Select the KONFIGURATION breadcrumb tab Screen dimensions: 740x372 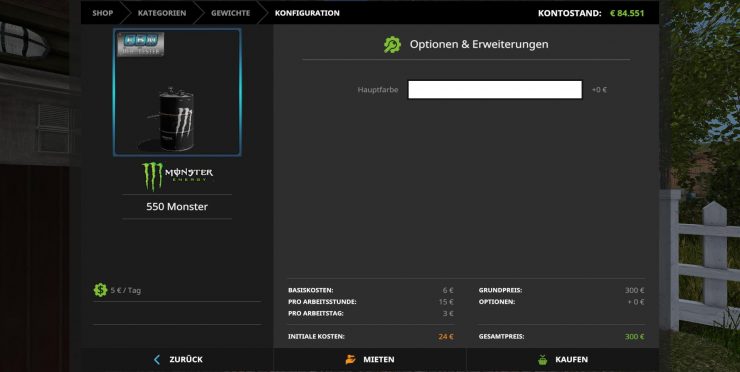pyautogui.click(x=307, y=13)
